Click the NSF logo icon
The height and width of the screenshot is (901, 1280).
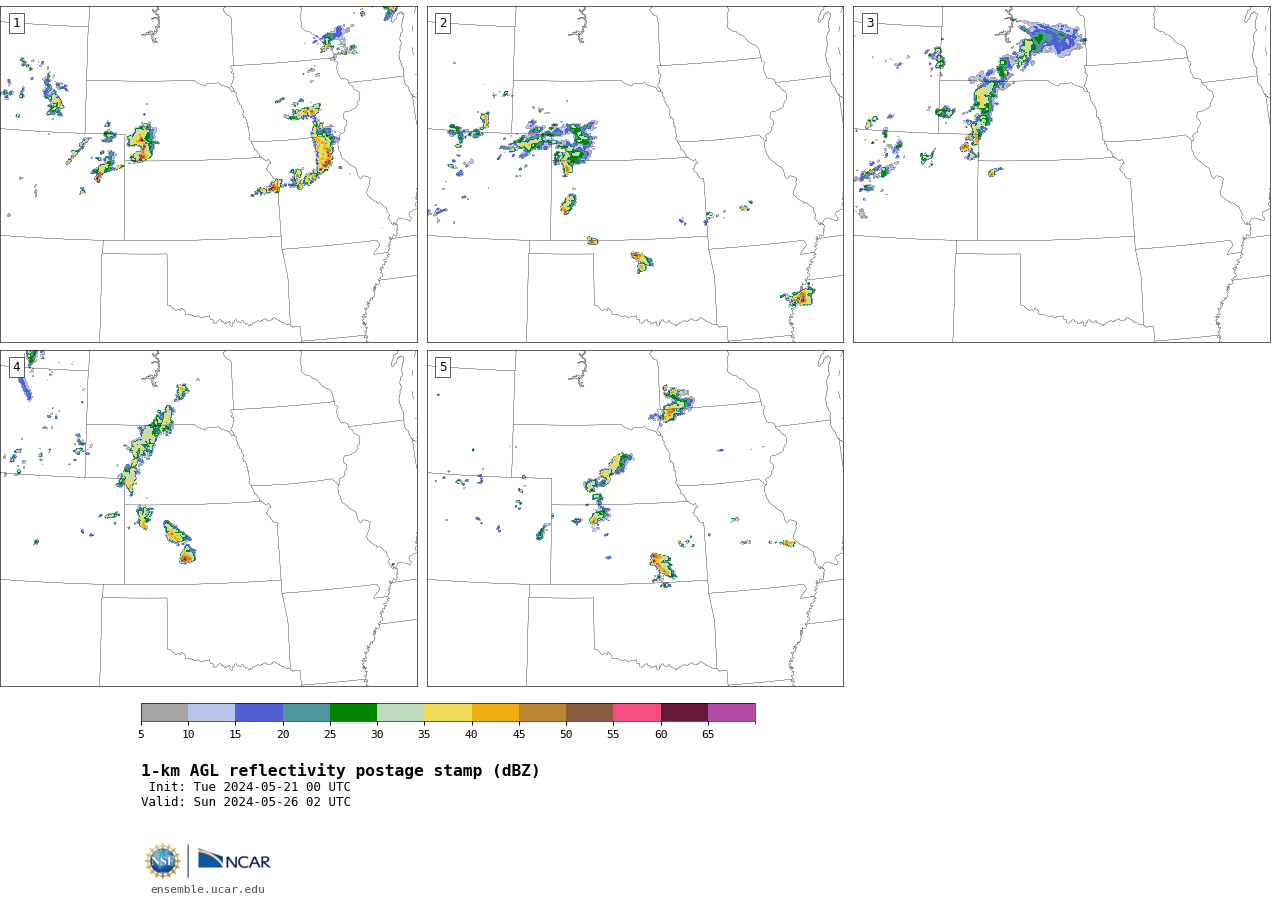pyautogui.click(x=163, y=861)
